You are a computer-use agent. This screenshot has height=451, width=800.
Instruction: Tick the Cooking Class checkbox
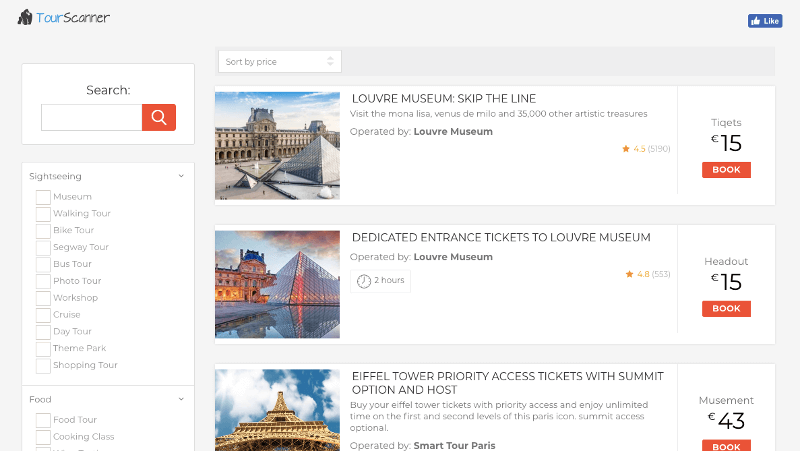point(43,437)
